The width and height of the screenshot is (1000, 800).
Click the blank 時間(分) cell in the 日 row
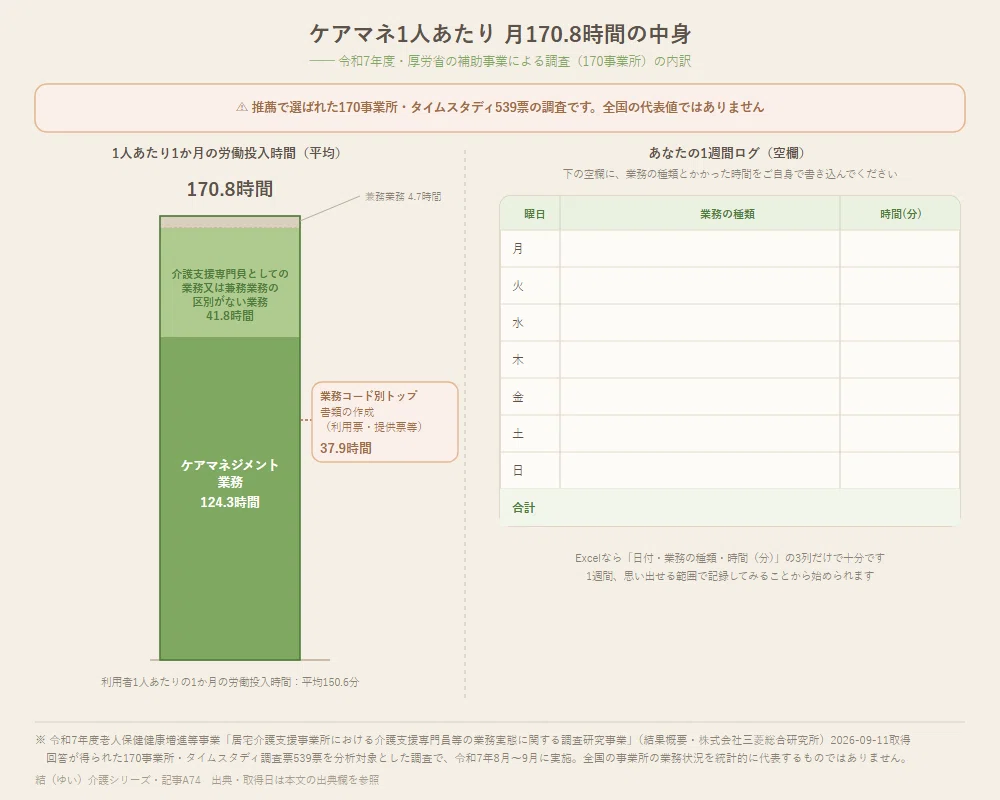(900, 471)
